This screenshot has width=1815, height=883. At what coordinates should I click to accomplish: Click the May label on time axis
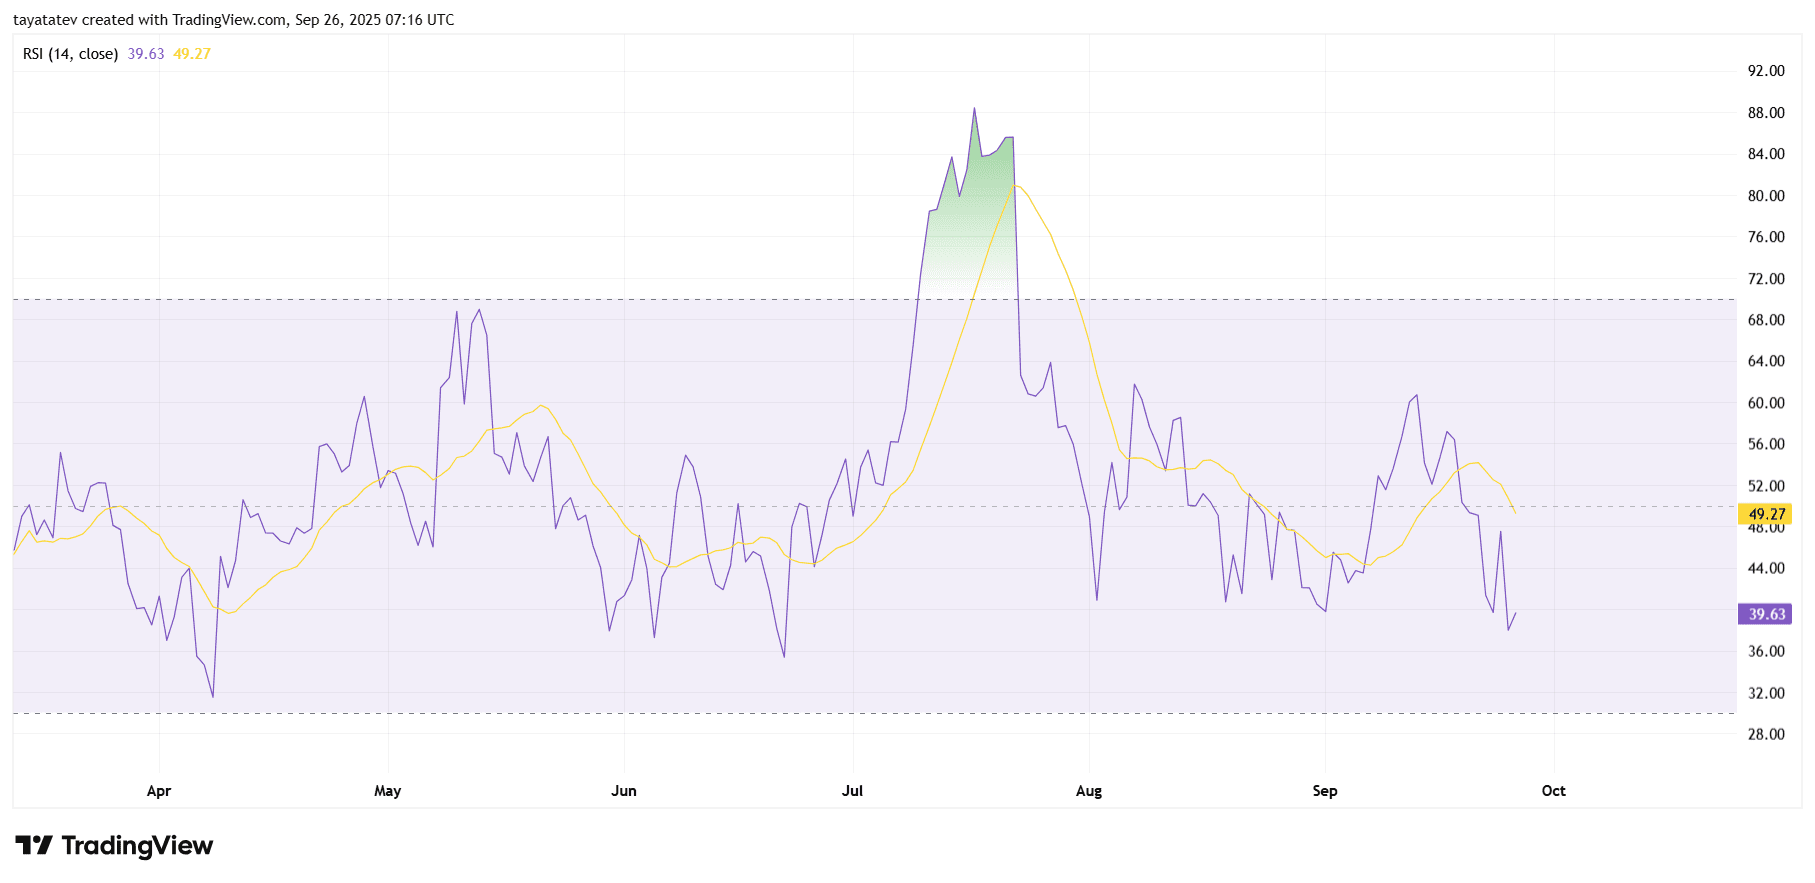387,791
